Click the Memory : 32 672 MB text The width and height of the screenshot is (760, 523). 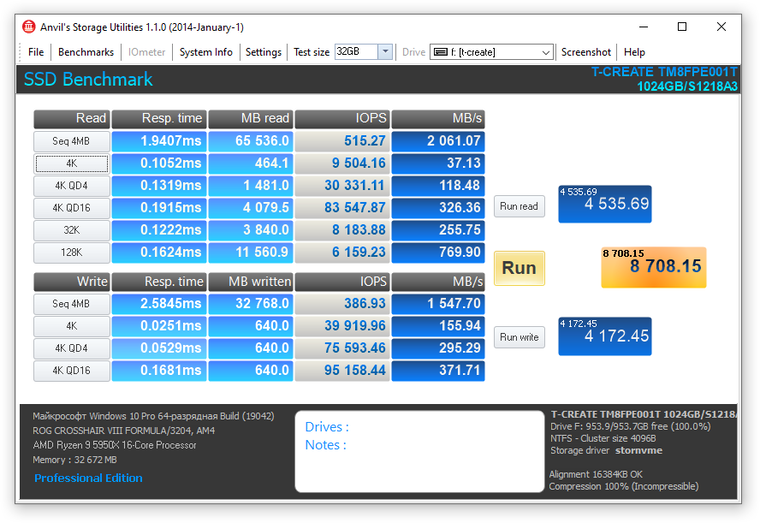coord(75,460)
